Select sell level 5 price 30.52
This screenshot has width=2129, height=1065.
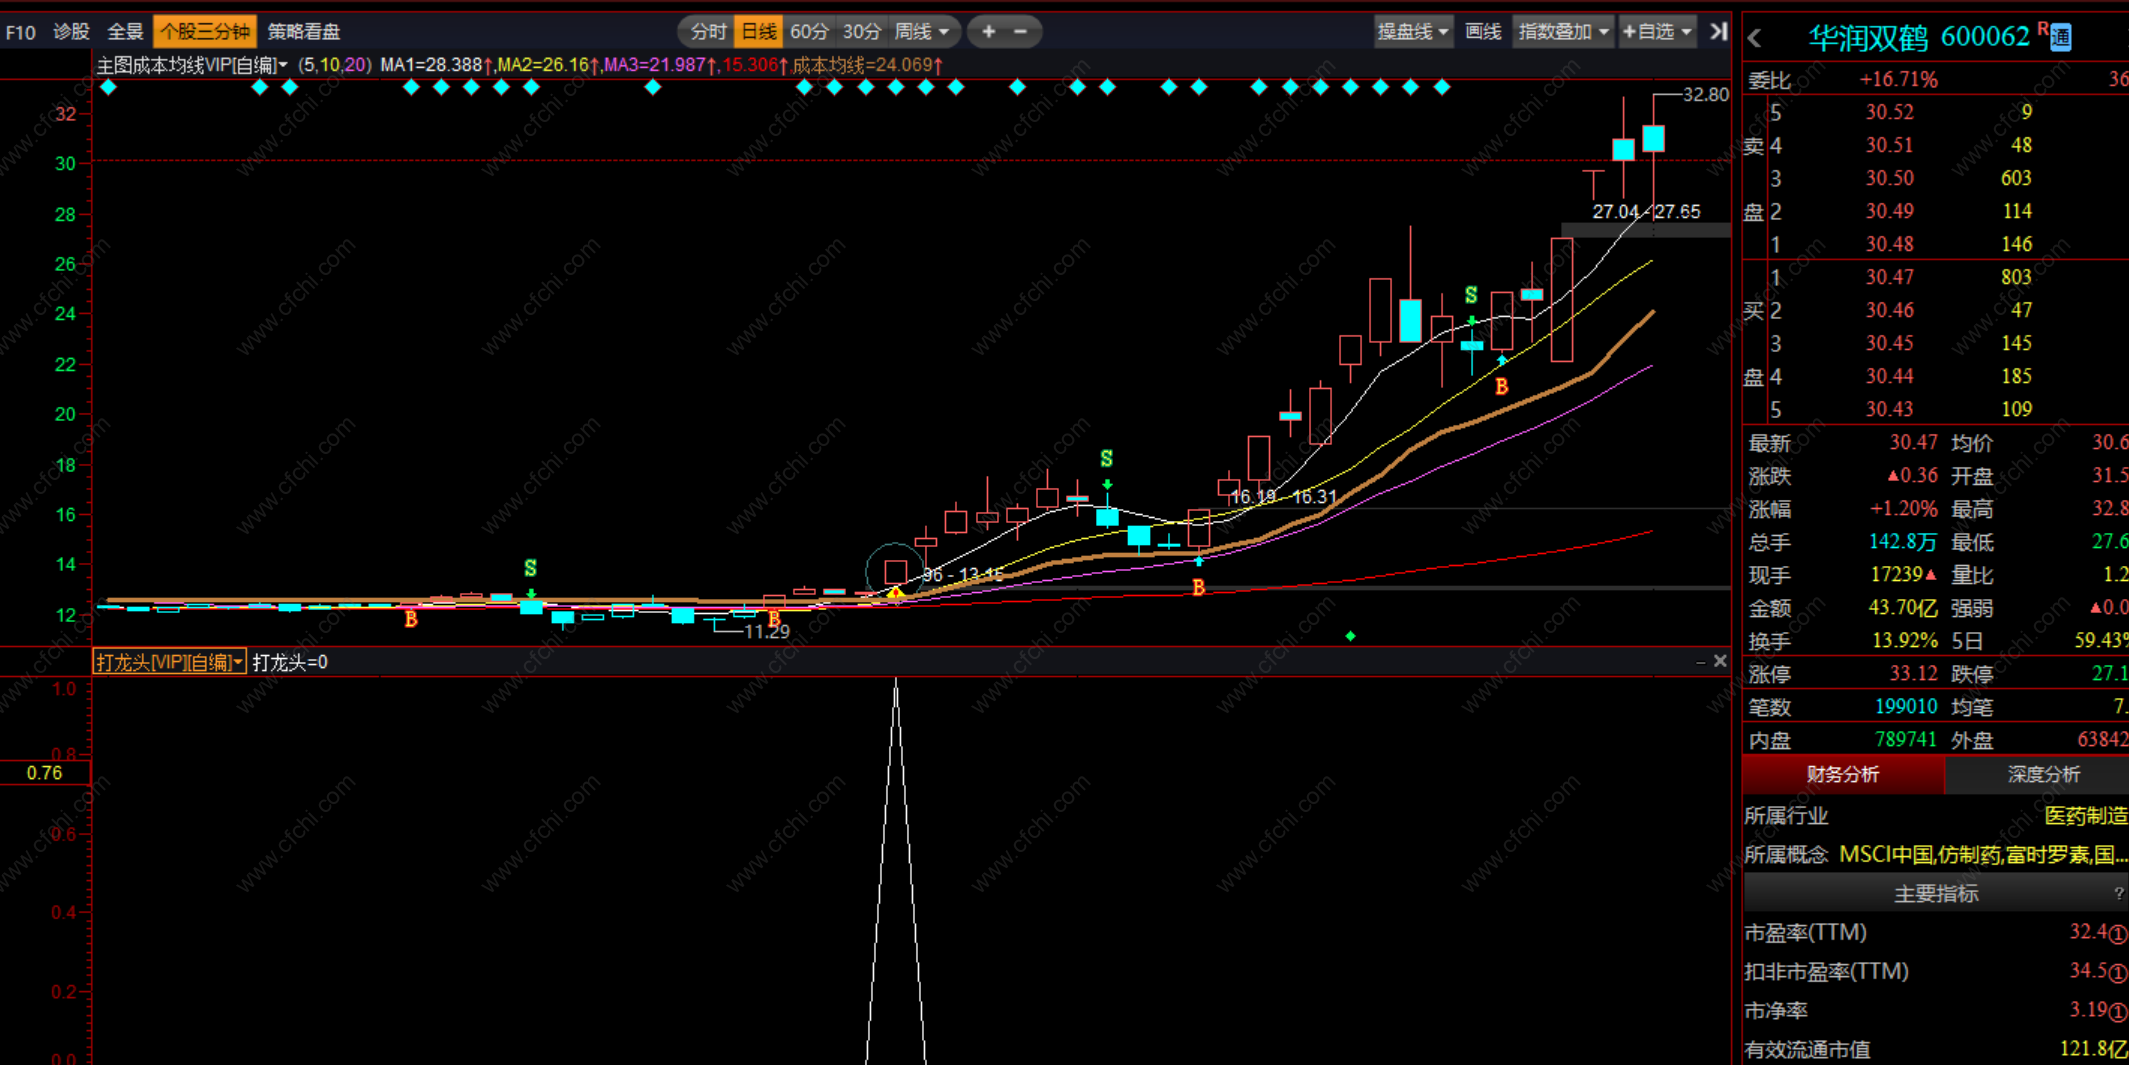coord(1889,112)
